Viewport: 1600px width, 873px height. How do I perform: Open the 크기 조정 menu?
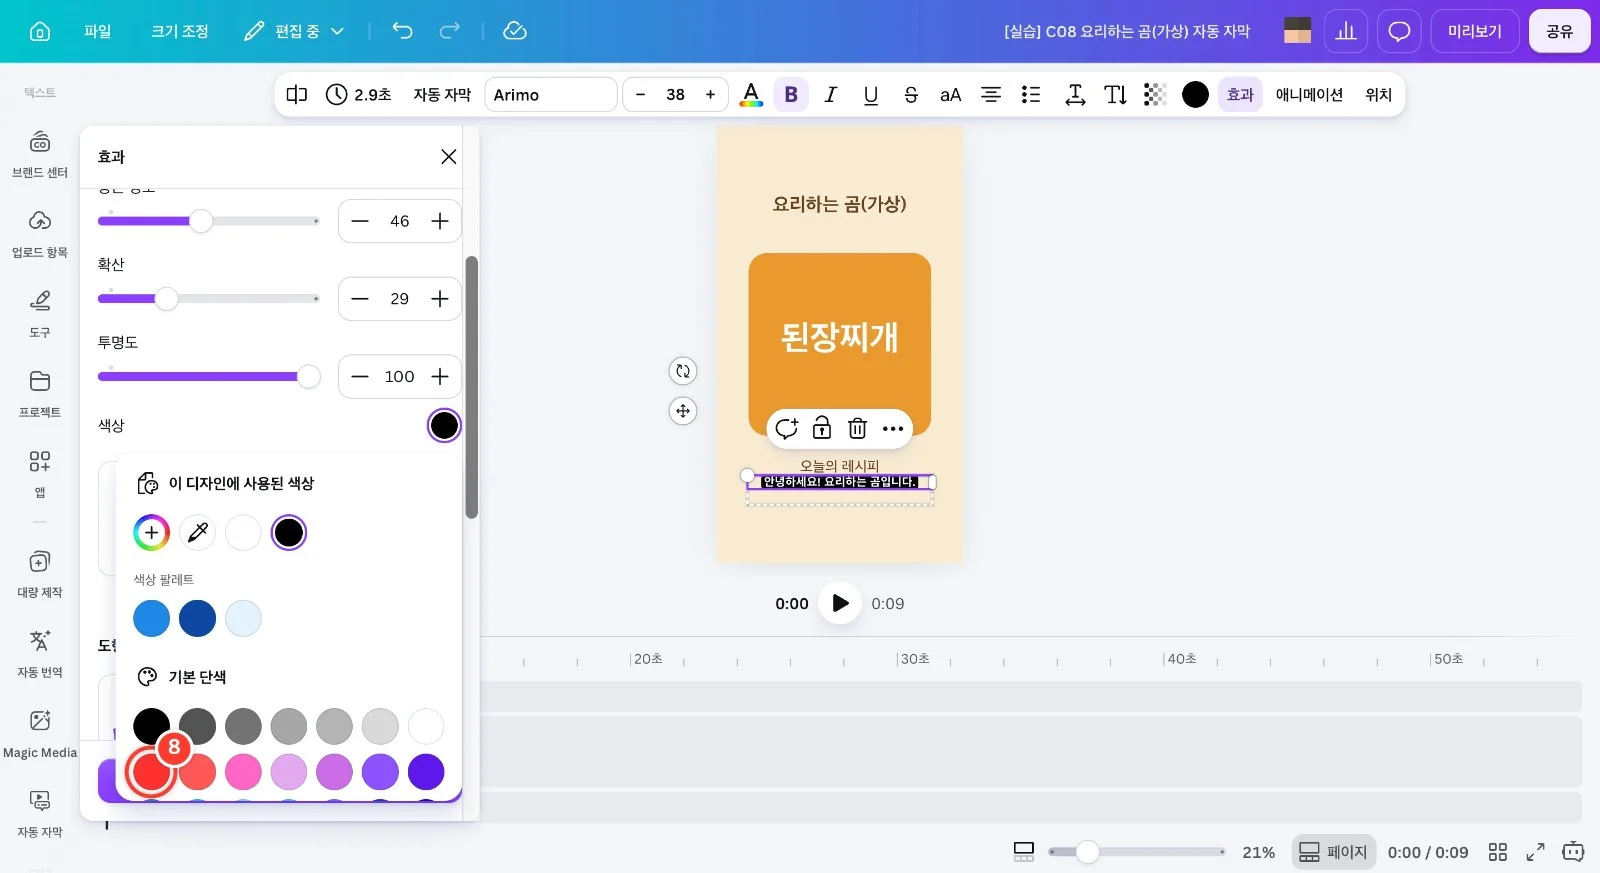click(180, 31)
